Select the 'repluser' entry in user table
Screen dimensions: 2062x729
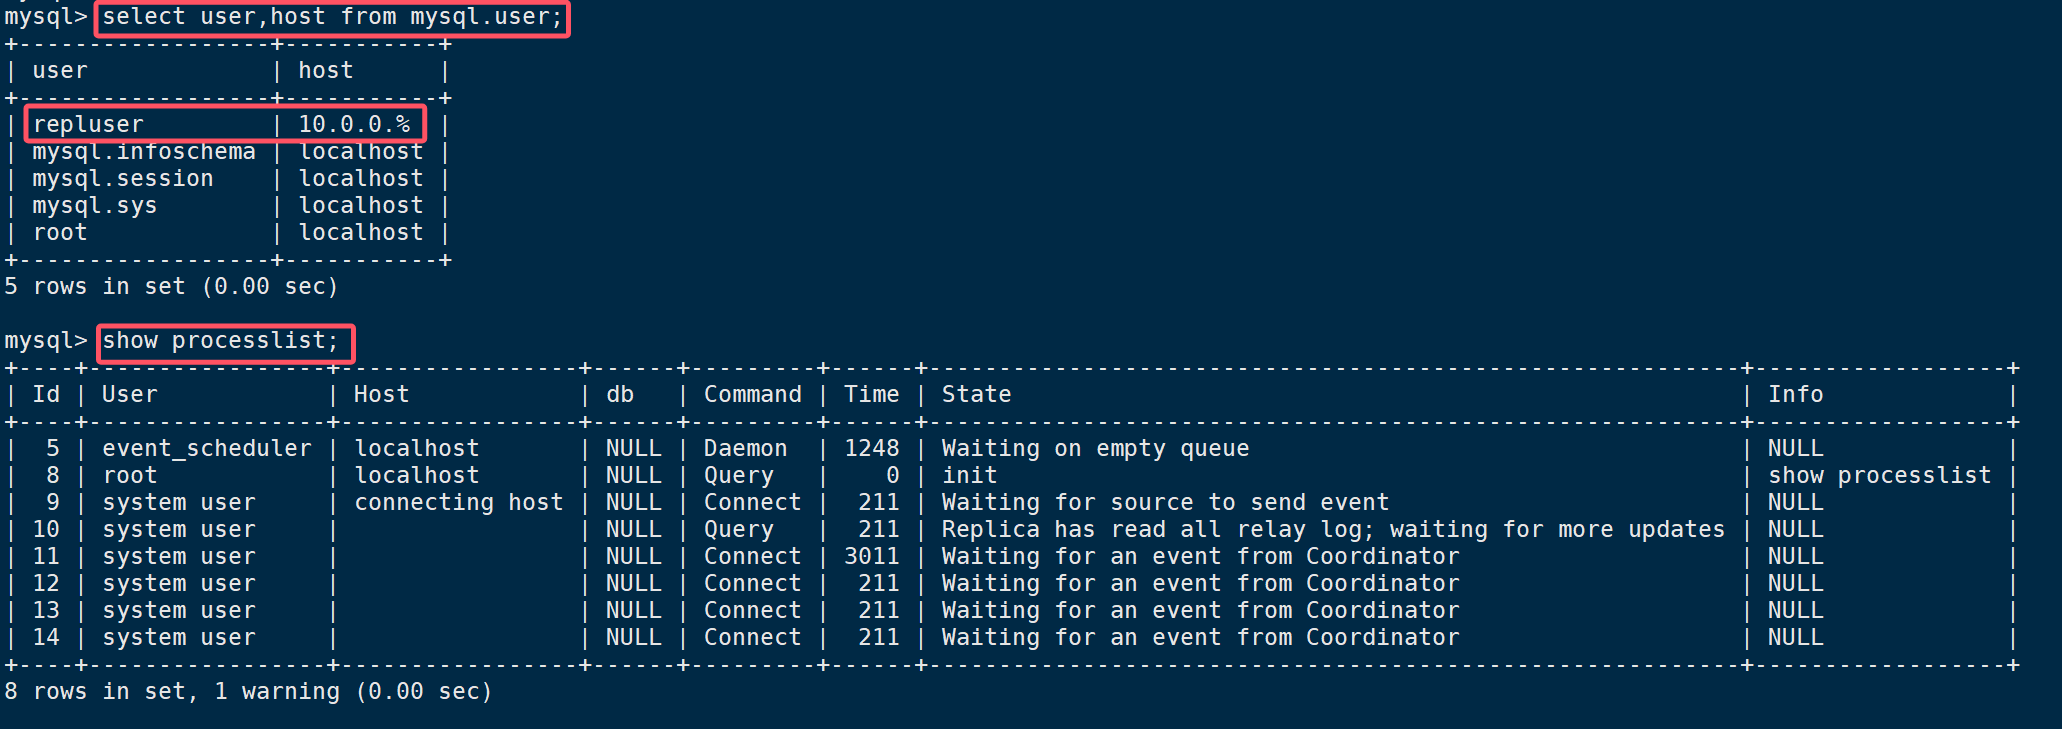click(88, 125)
